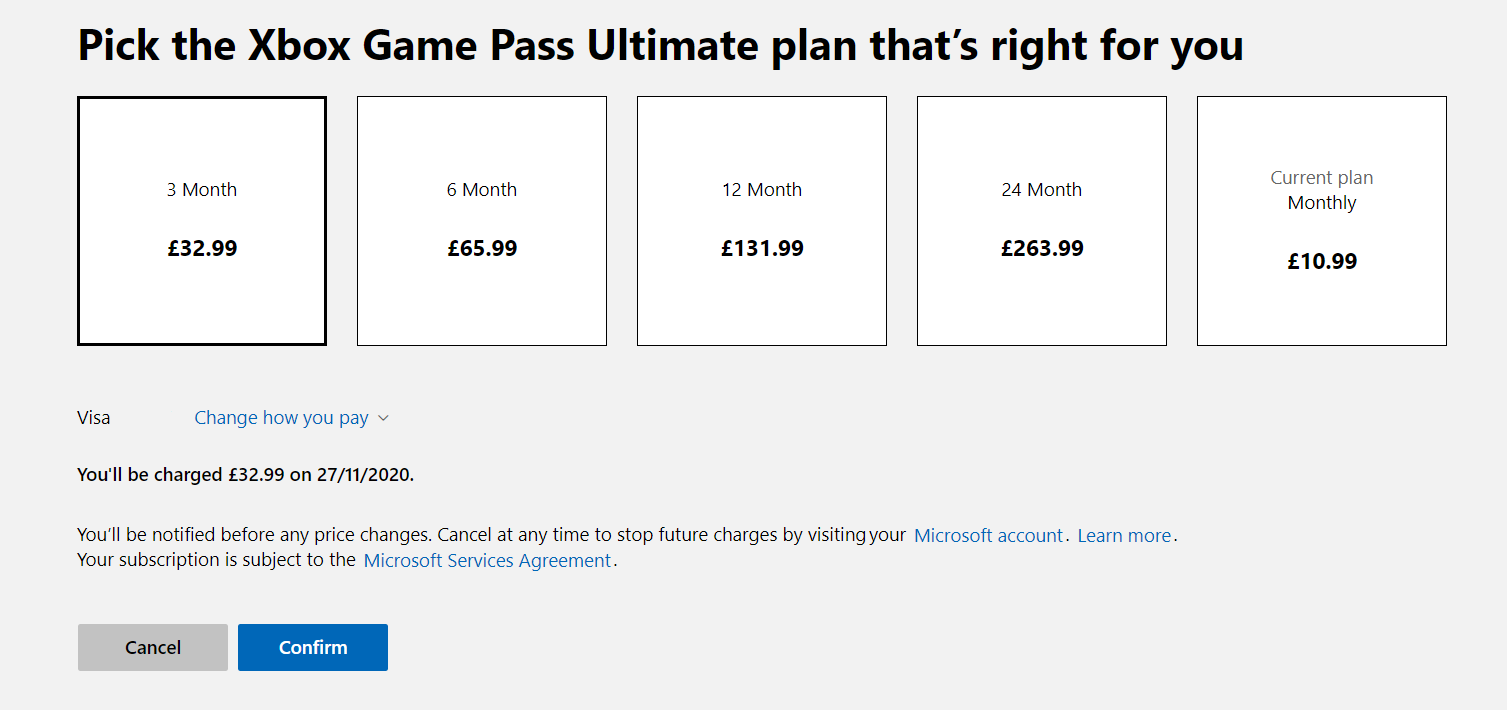Choose the £65.99 pricing option
This screenshot has width=1507, height=710.
[483, 248]
